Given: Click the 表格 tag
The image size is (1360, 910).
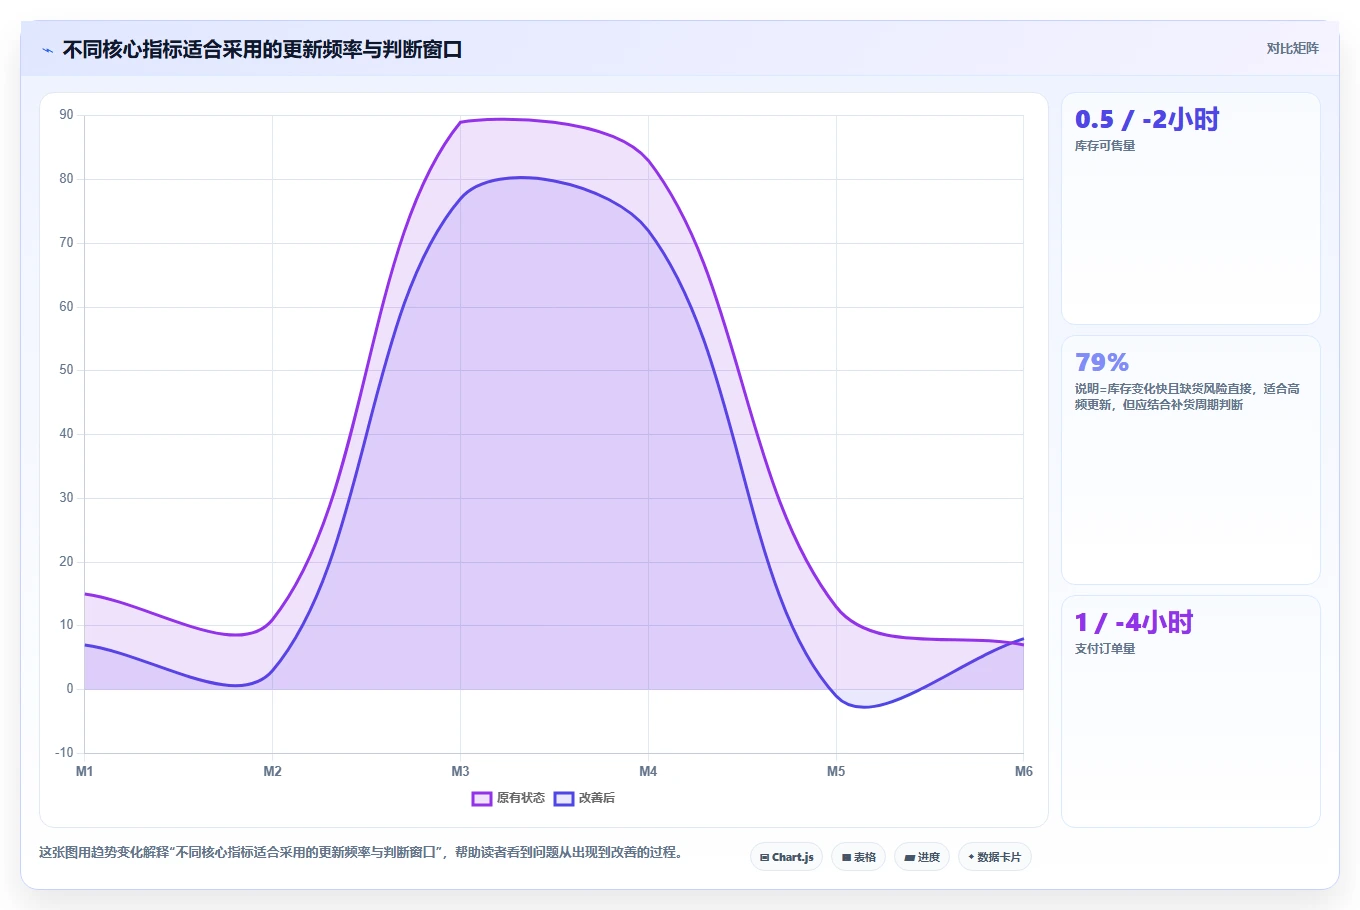Looking at the screenshot, I should point(858,857).
